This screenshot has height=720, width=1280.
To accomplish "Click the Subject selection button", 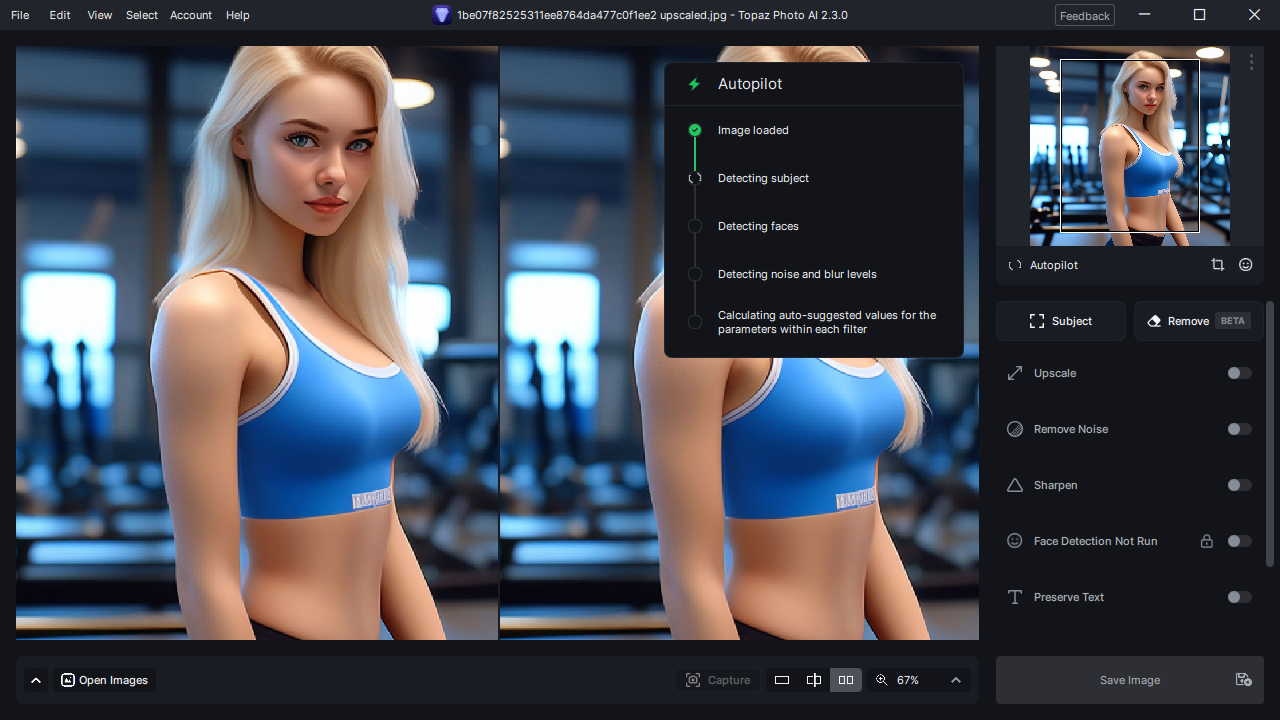I will coord(1061,321).
